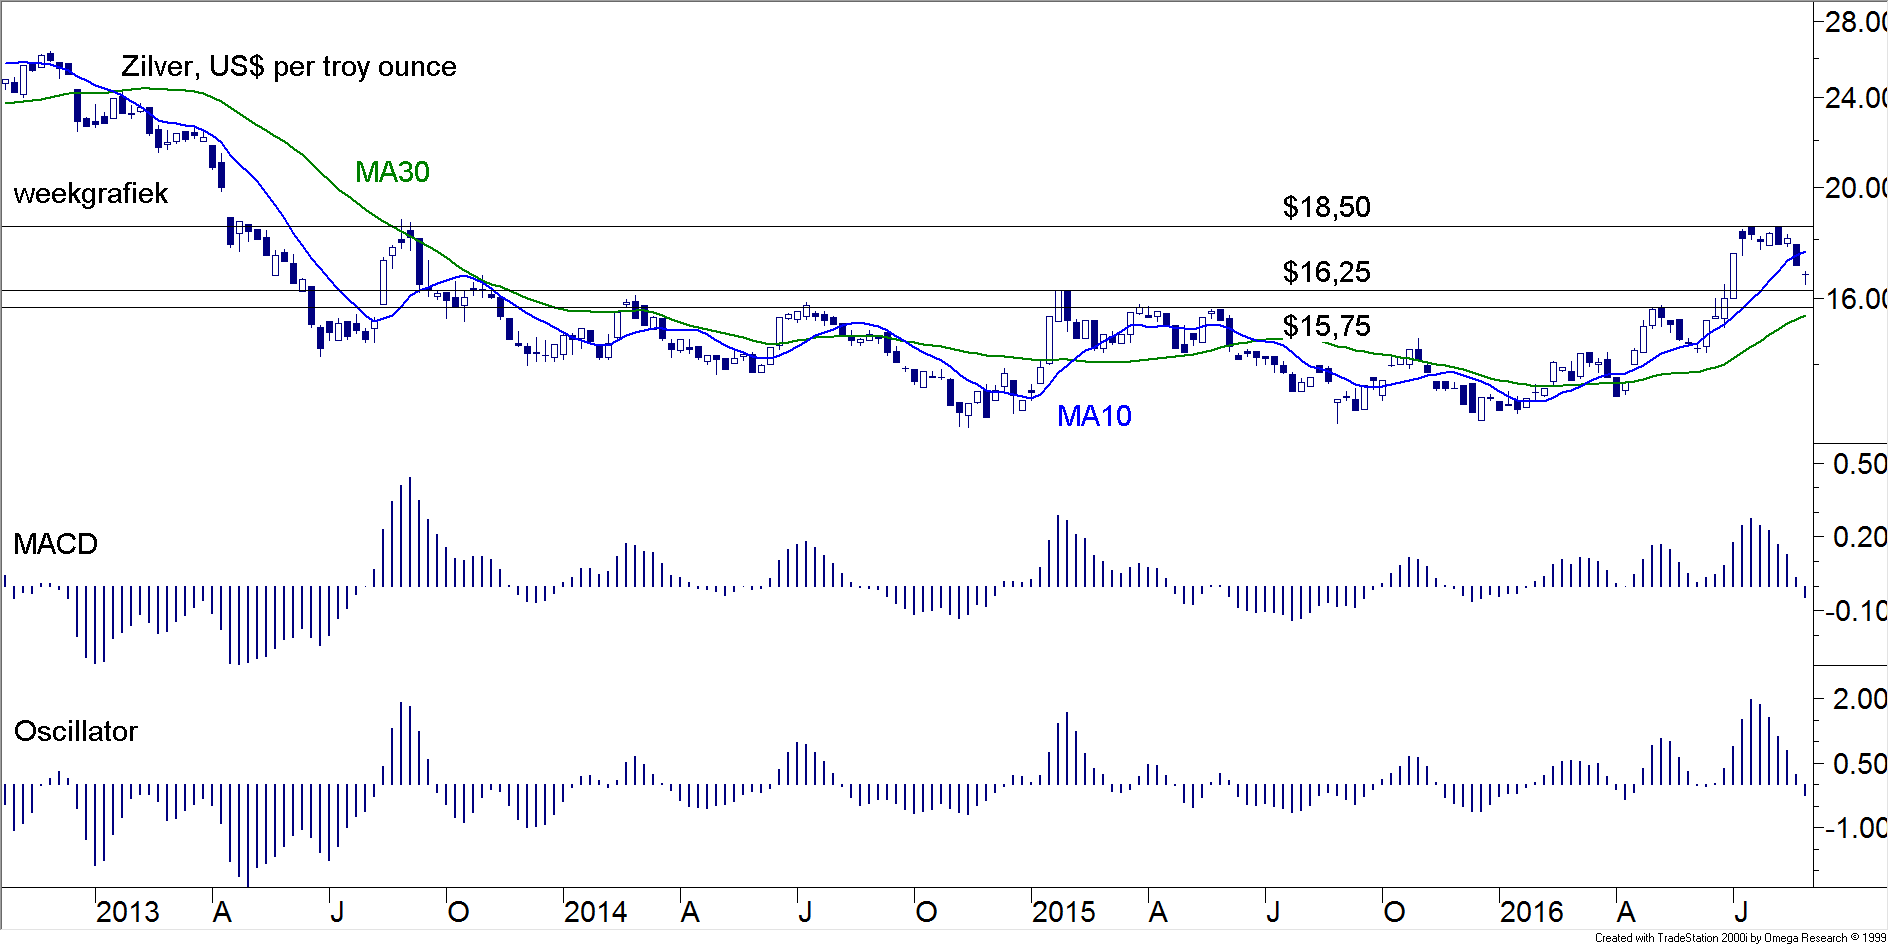
Task: Click the 20.00 price axis value
Action: coord(1855,188)
